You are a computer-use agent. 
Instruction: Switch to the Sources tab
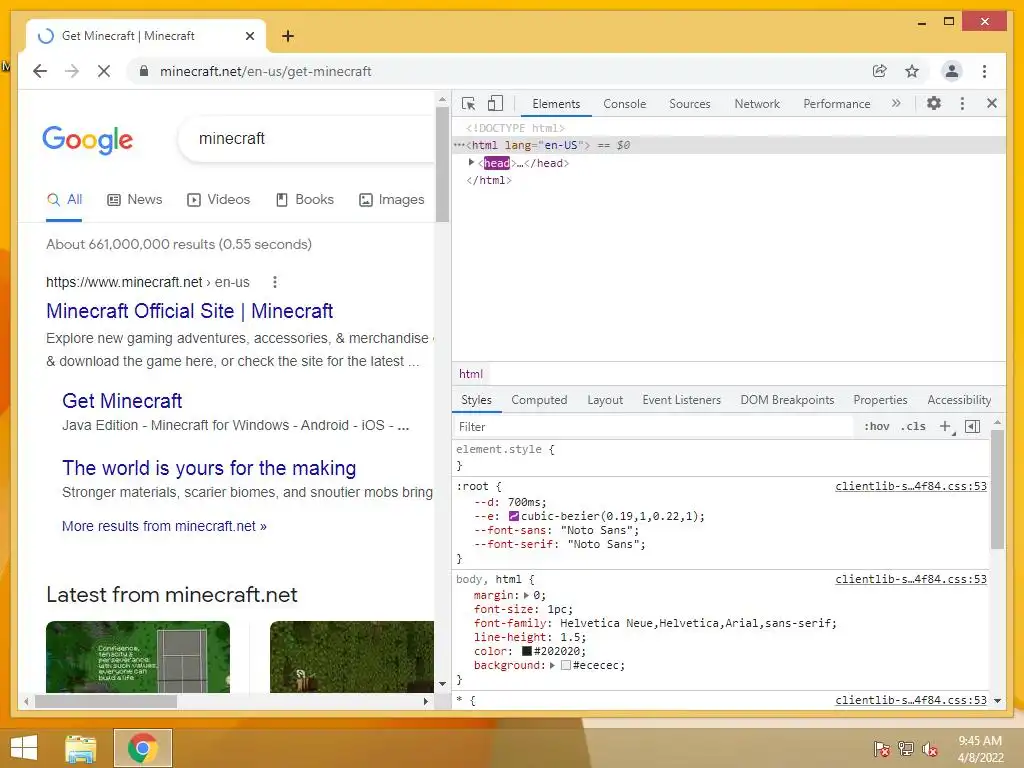coord(690,104)
